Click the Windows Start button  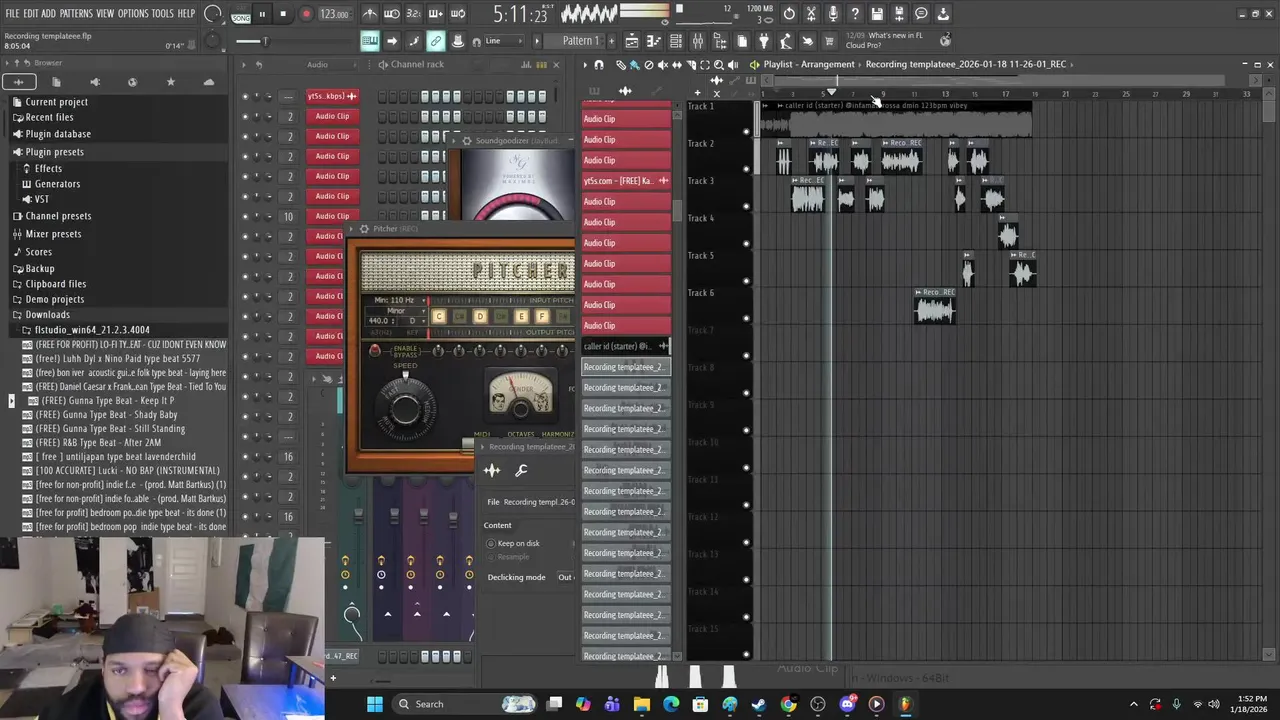374,704
